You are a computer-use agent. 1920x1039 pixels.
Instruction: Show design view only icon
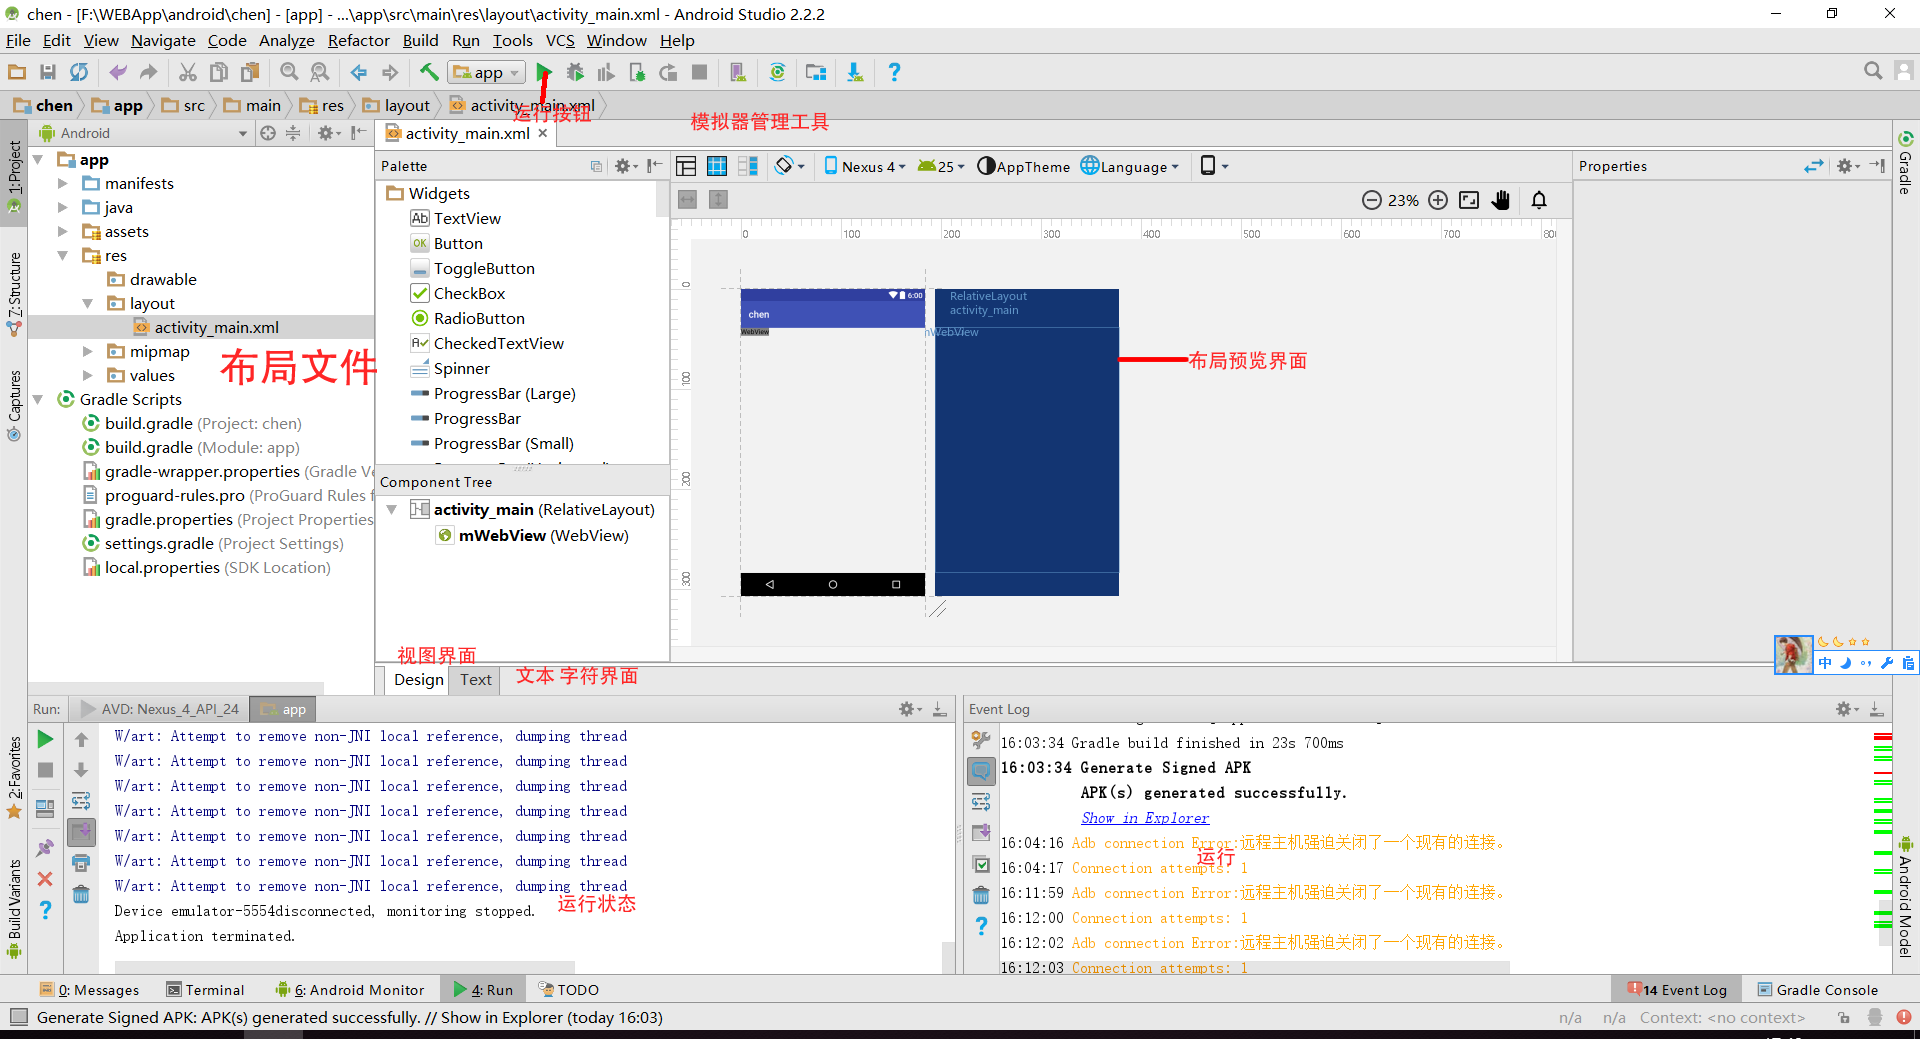pos(686,166)
